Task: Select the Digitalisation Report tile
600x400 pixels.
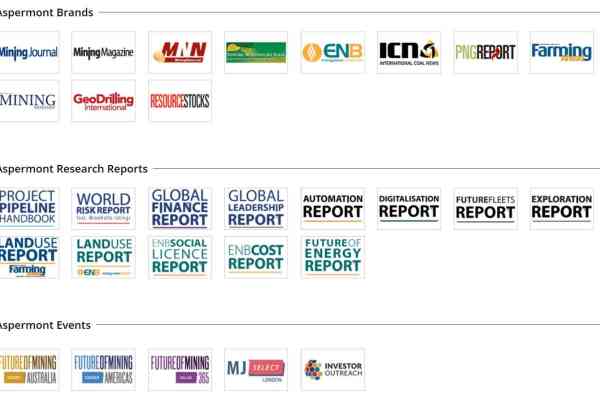Action: pyautogui.click(x=409, y=208)
